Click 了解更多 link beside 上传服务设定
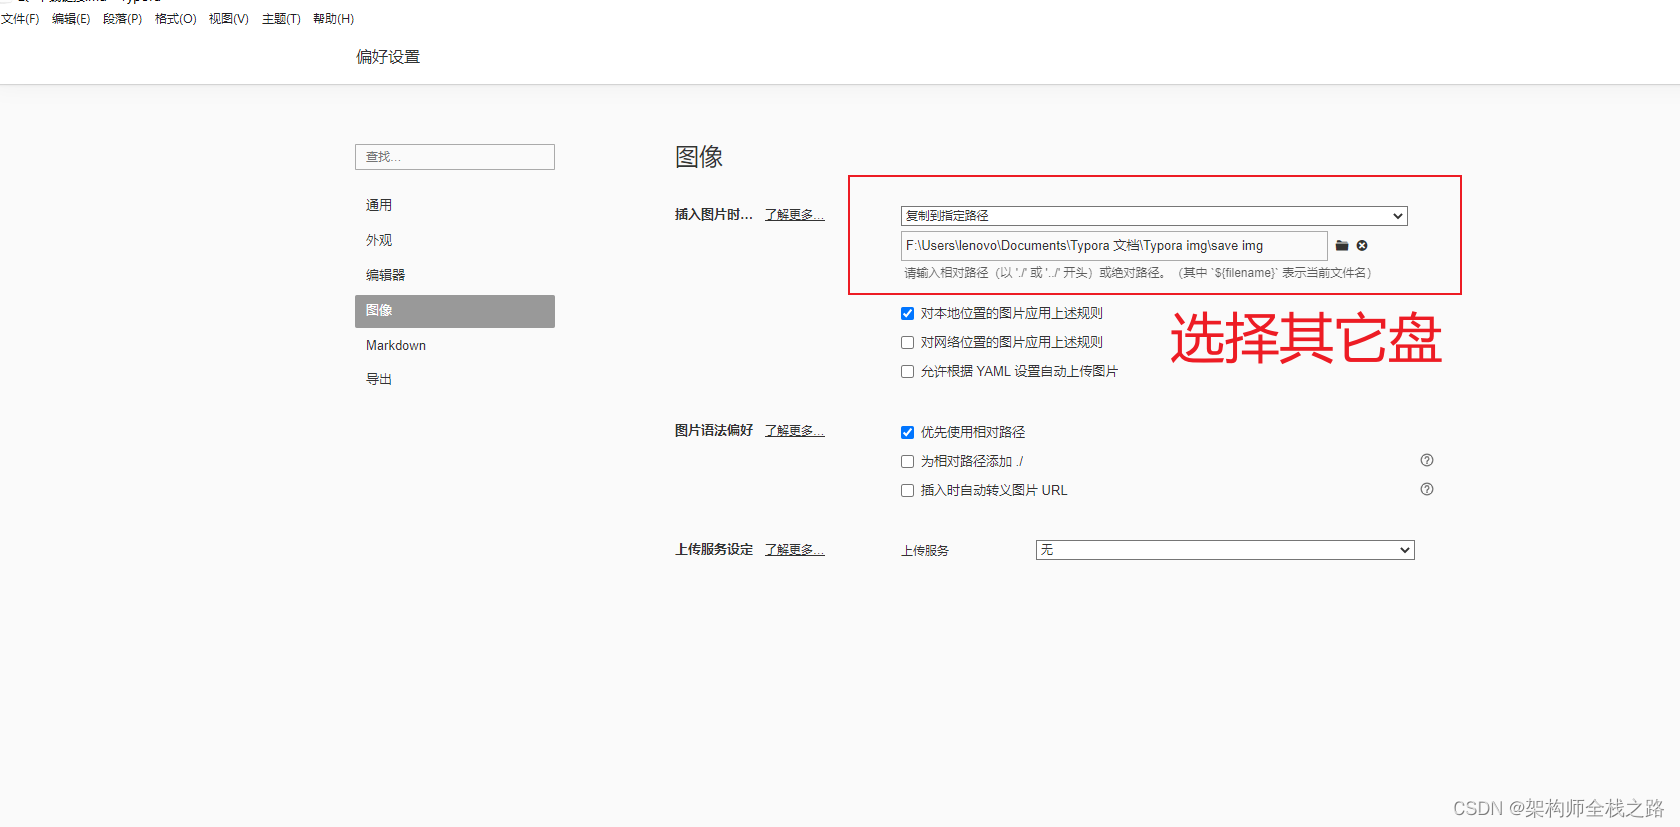Image resolution: width=1680 pixels, height=827 pixels. pyautogui.click(x=795, y=550)
